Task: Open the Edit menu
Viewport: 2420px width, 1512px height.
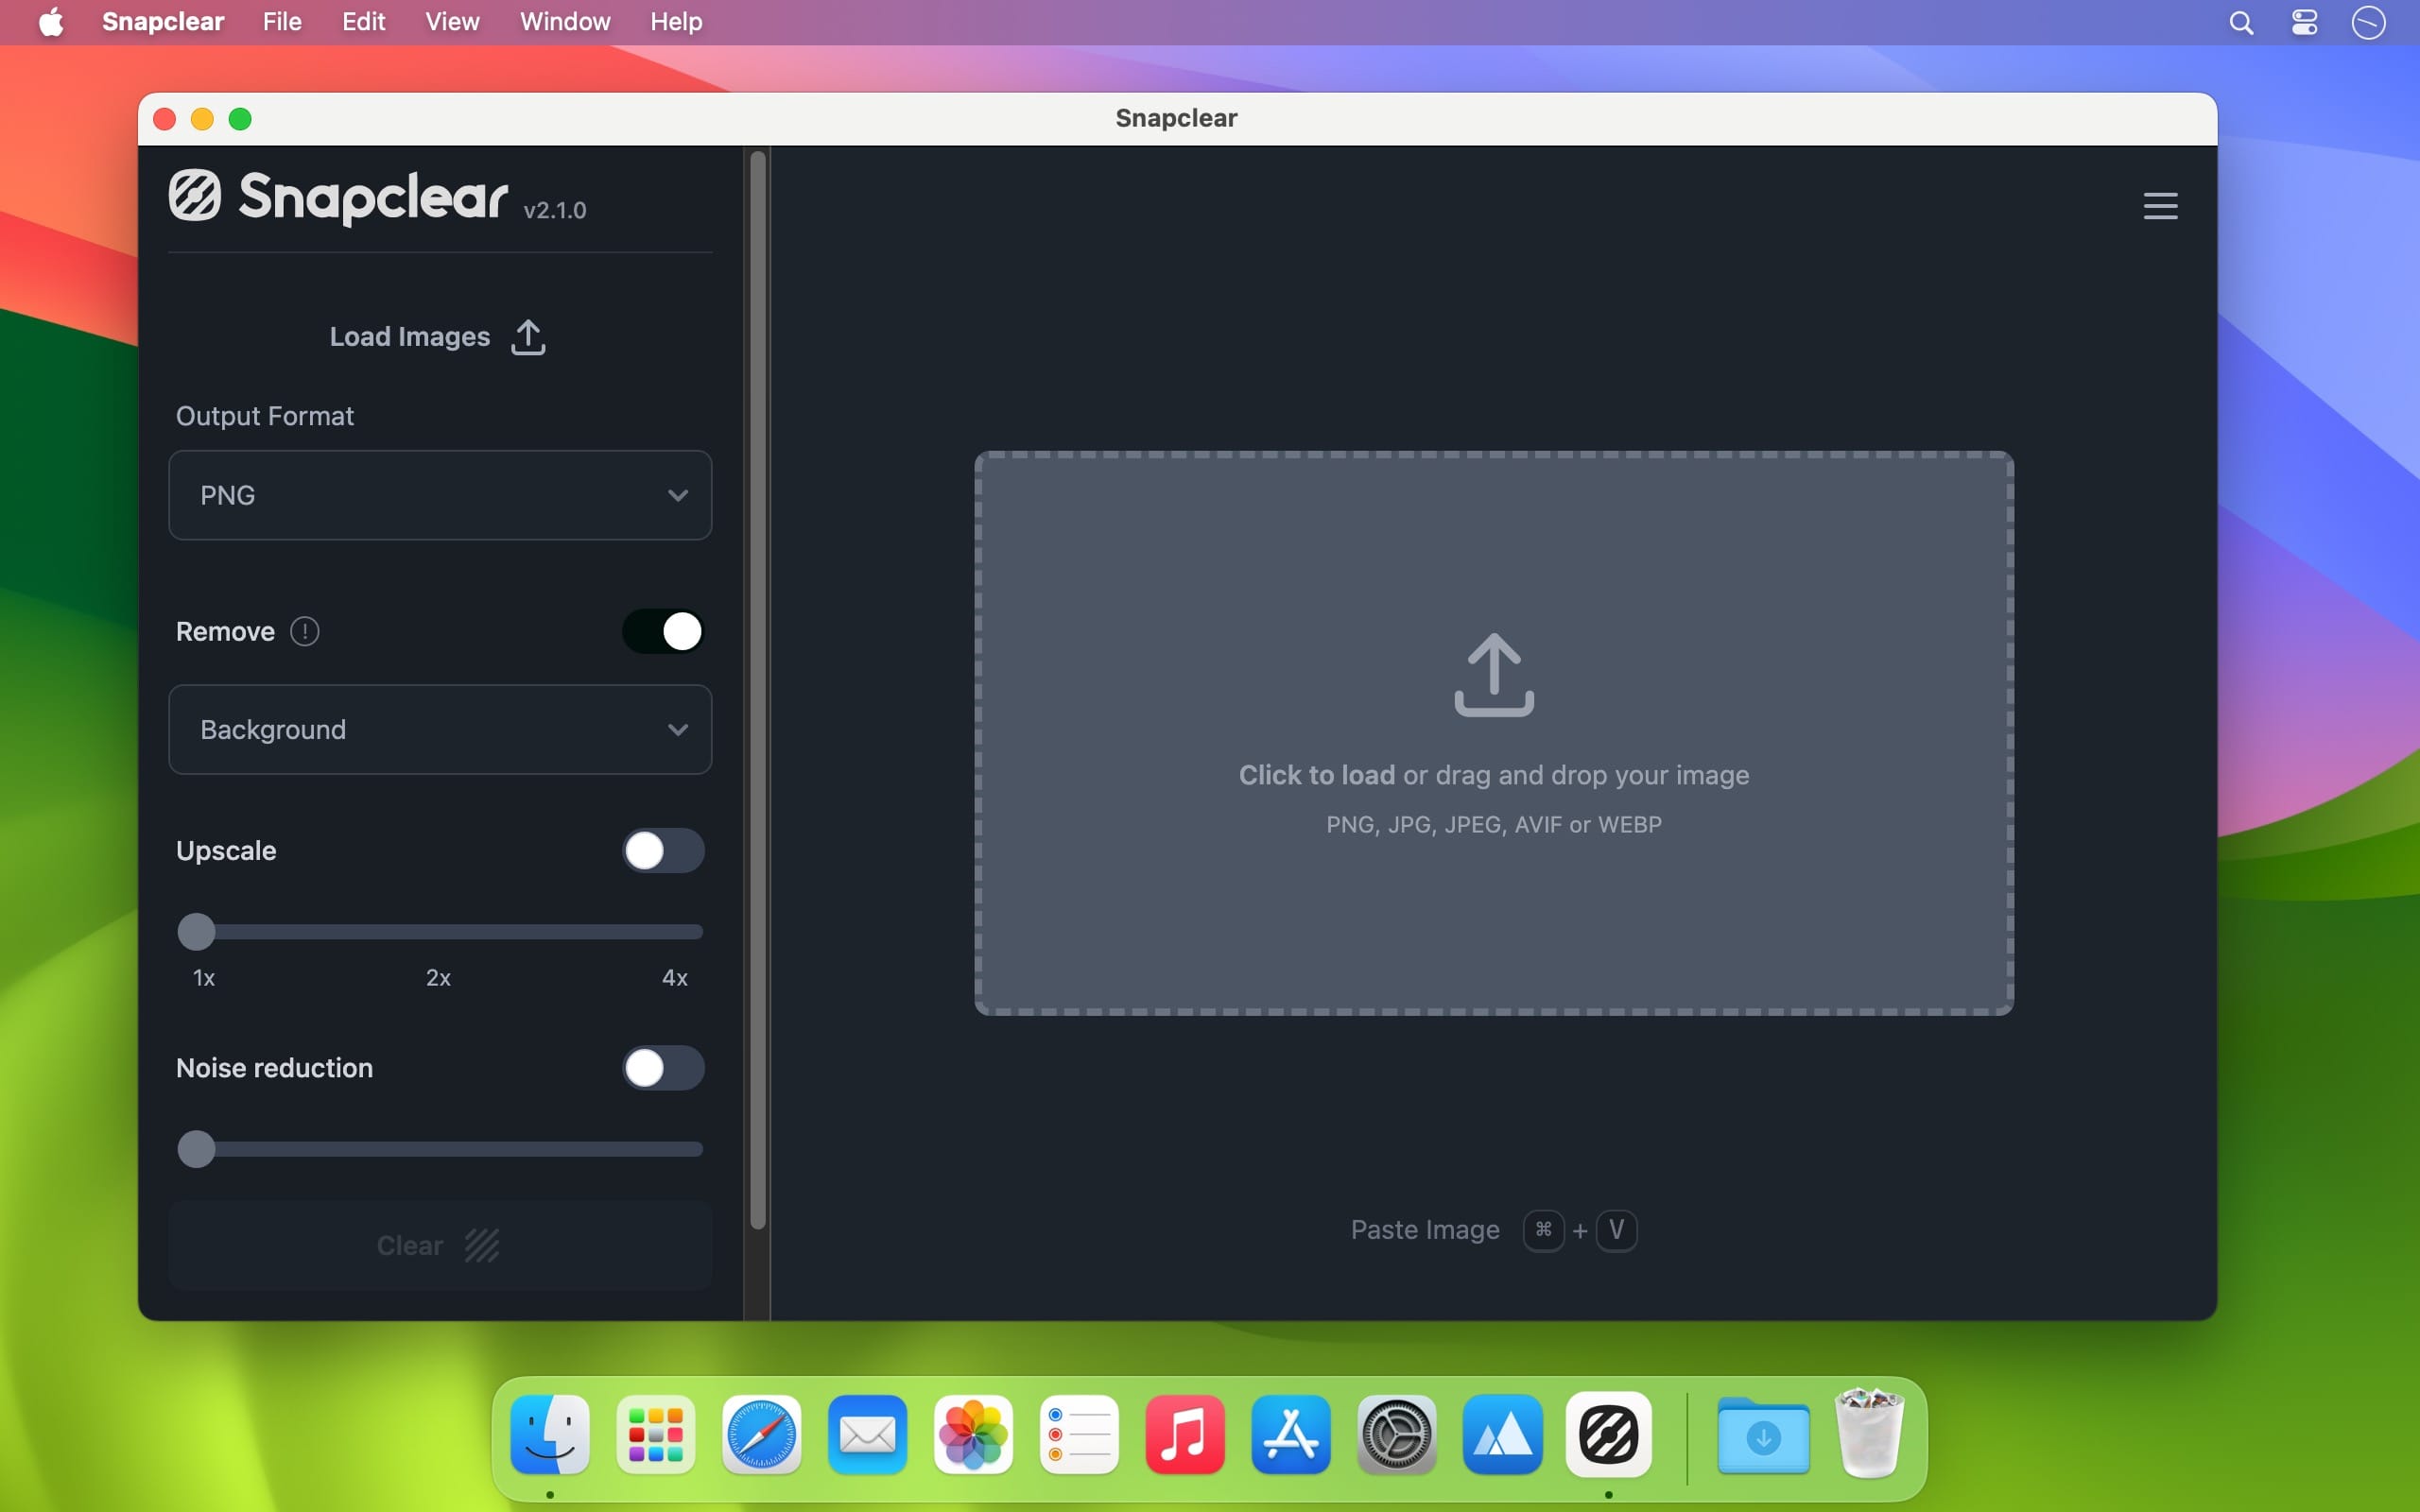Action: coord(363,22)
